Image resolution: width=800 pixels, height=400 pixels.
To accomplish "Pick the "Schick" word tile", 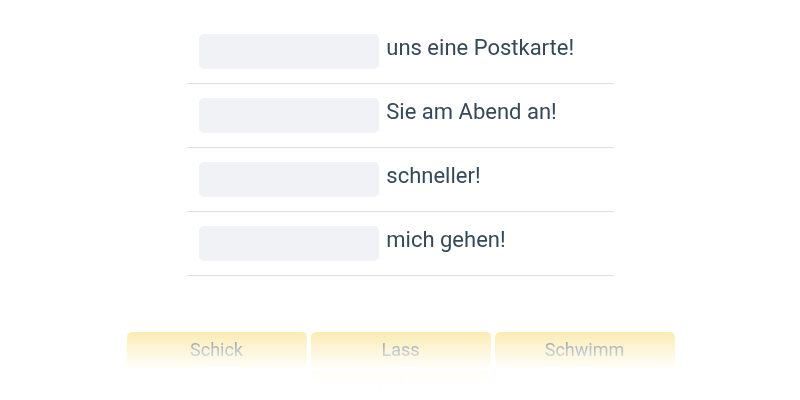I will coord(217,350).
